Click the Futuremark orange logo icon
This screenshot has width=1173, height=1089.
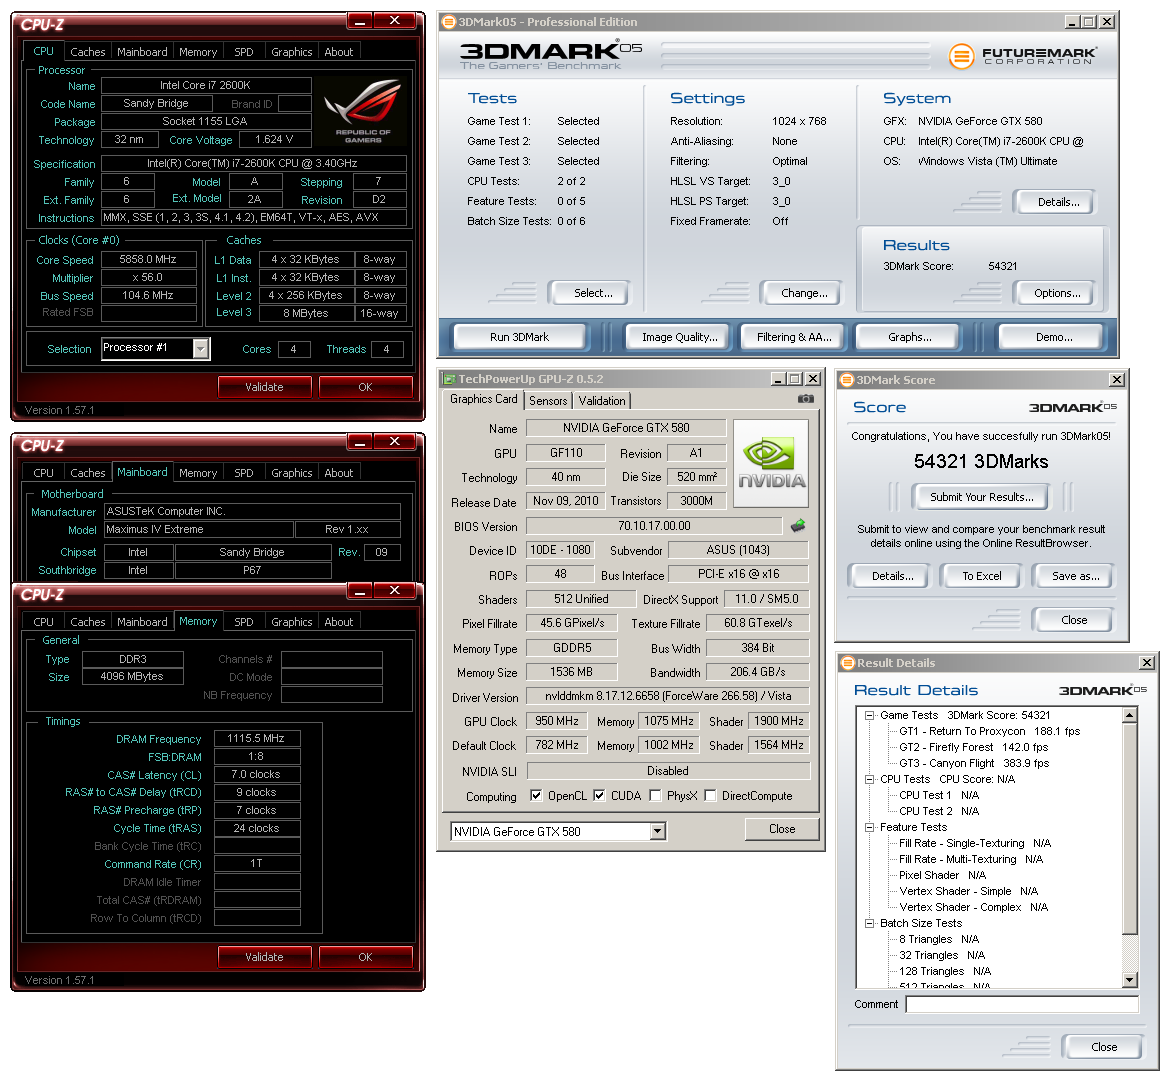(x=961, y=56)
